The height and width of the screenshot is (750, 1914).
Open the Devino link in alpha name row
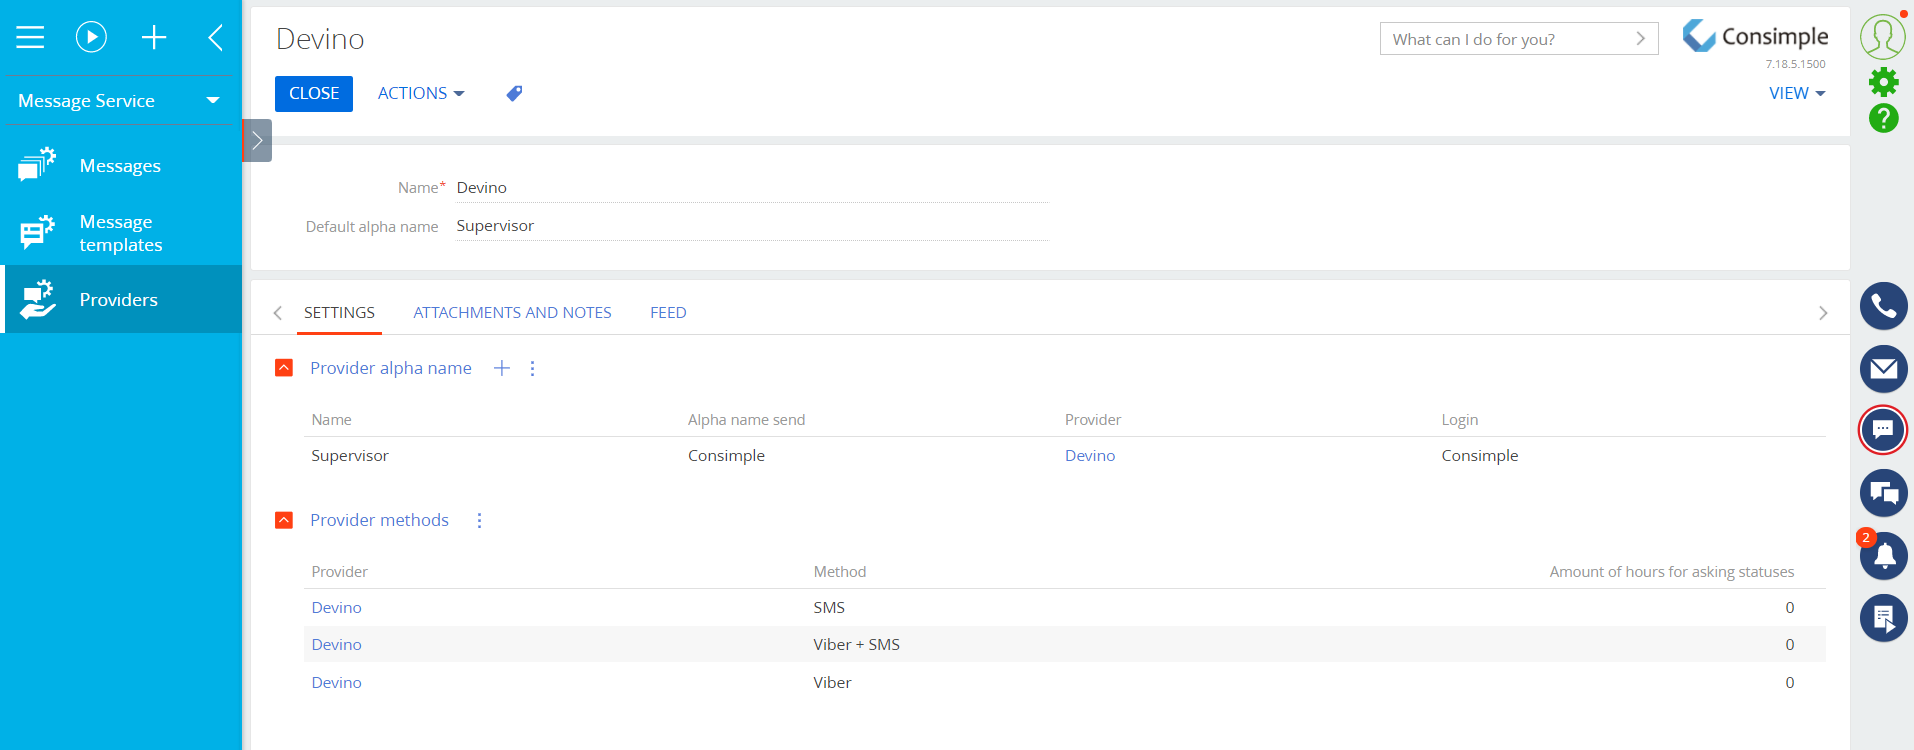pyautogui.click(x=1089, y=456)
